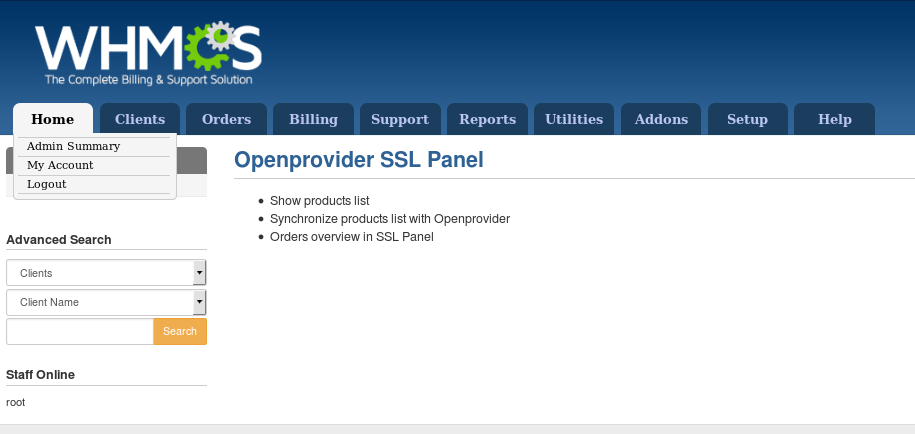Open the Clients tab
This screenshot has height=434, width=915.
pyautogui.click(x=140, y=119)
